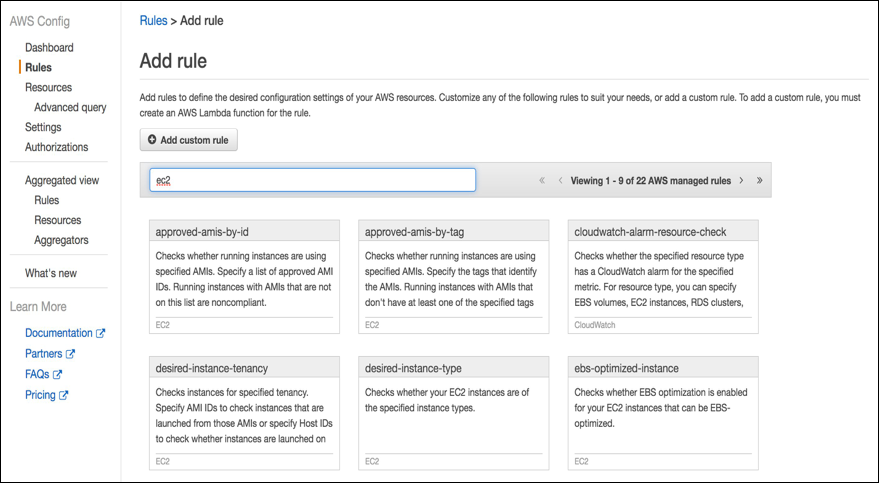Click the external link icon beside Partners
The image size is (879, 483).
click(x=70, y=354)
